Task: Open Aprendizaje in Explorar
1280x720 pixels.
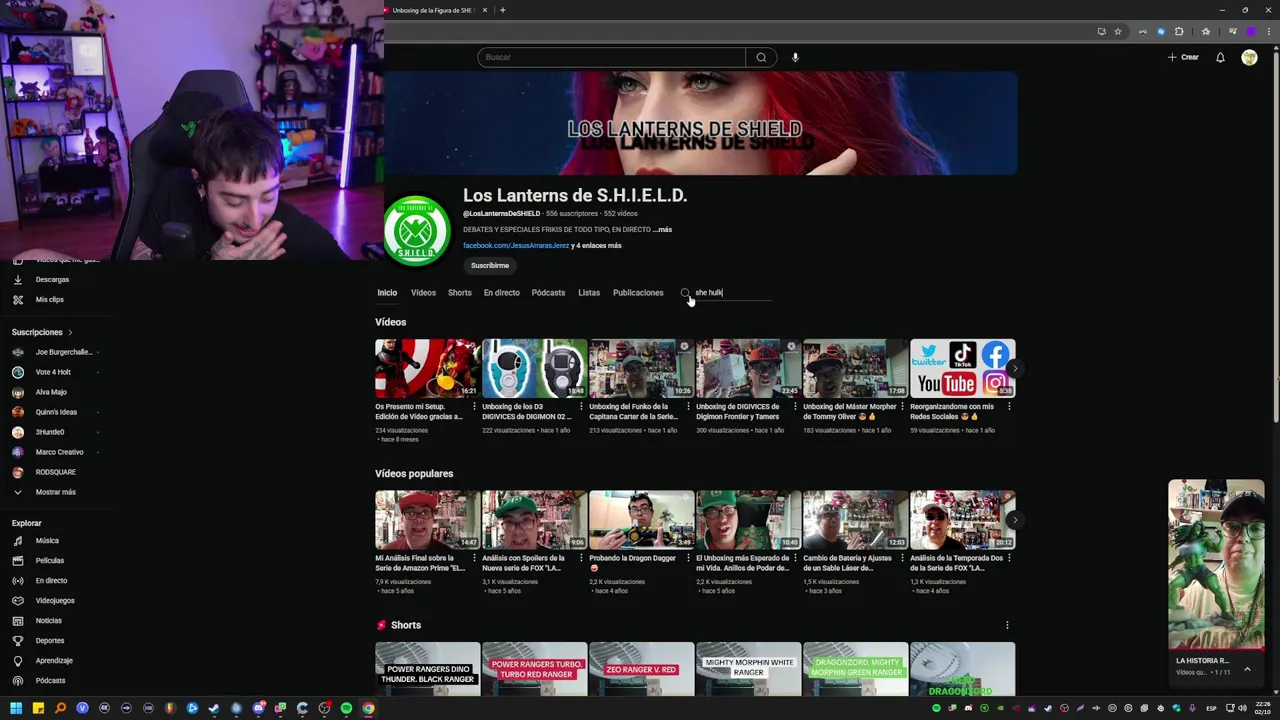Action: click(x=54, y=661)
